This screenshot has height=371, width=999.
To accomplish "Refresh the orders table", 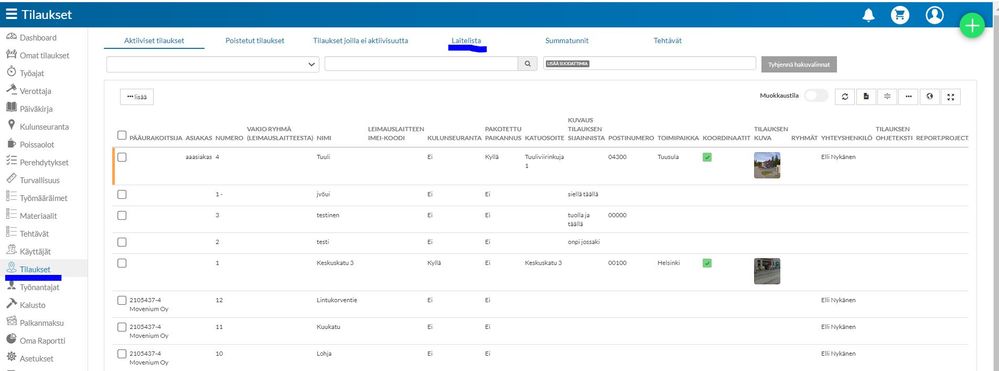I will [845, 96].
